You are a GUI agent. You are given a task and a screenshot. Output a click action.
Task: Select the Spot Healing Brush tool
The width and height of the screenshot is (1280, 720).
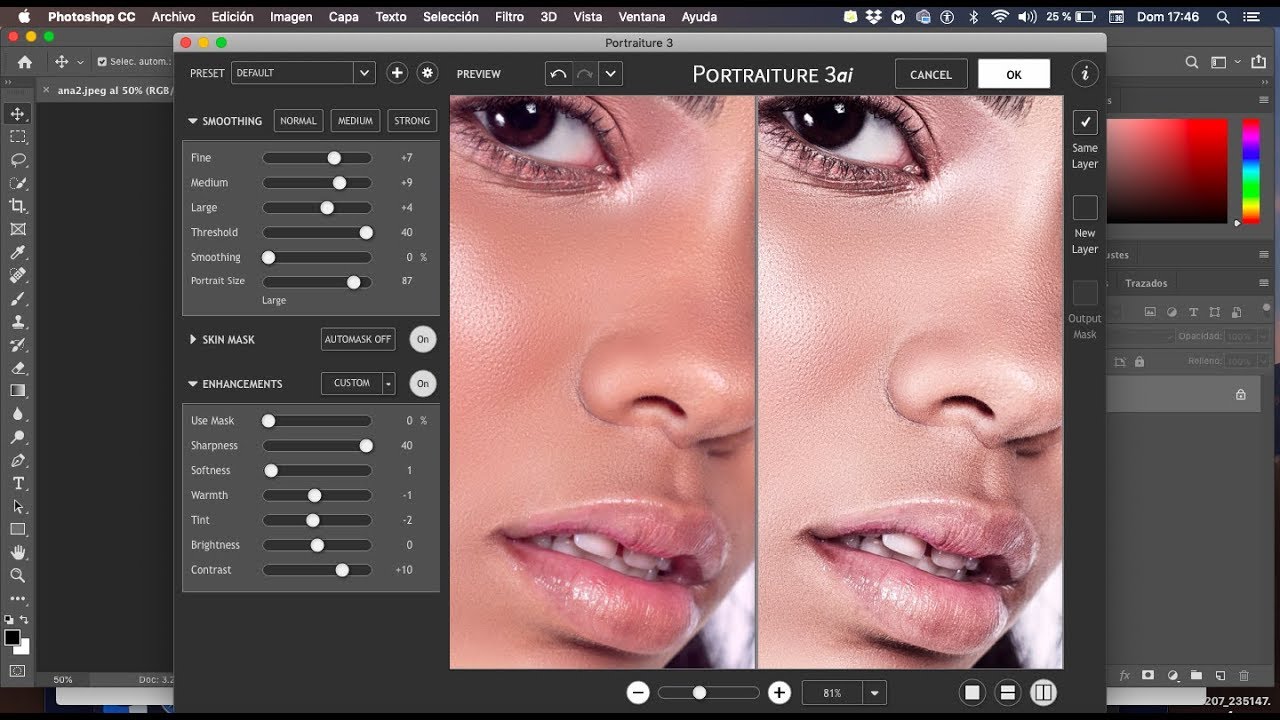click(18, 275)
